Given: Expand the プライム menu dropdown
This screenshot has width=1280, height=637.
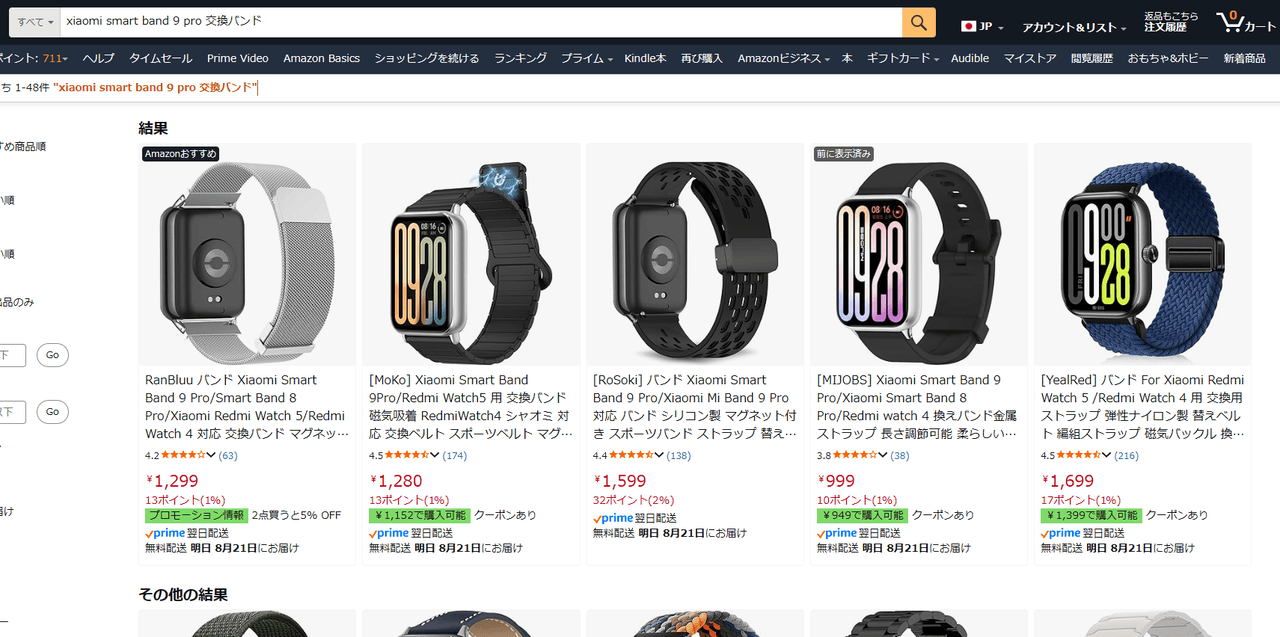Looking at the screenshot, I should (587, 59).
